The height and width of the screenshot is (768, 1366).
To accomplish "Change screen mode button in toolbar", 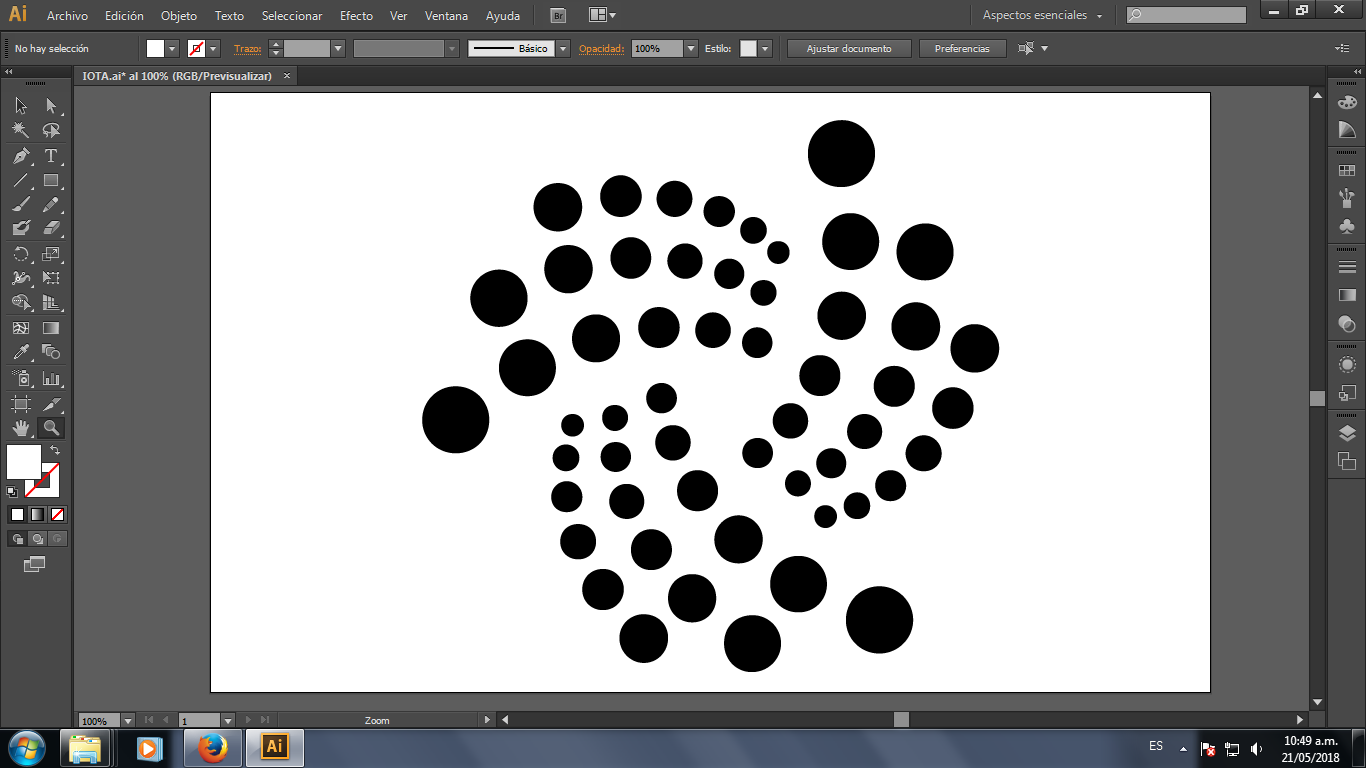I will click(x=35, y=564).
